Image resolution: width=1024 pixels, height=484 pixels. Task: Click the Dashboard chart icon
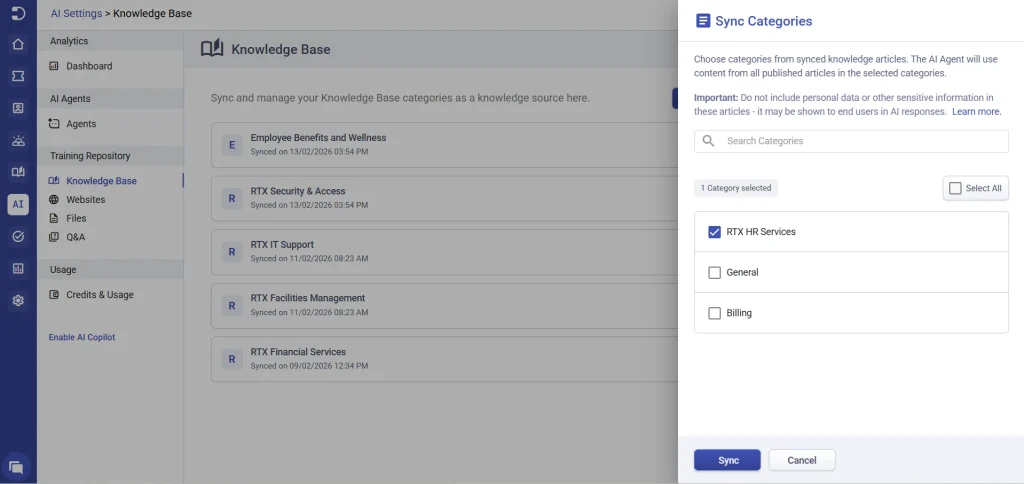click(x=54, y=66)
